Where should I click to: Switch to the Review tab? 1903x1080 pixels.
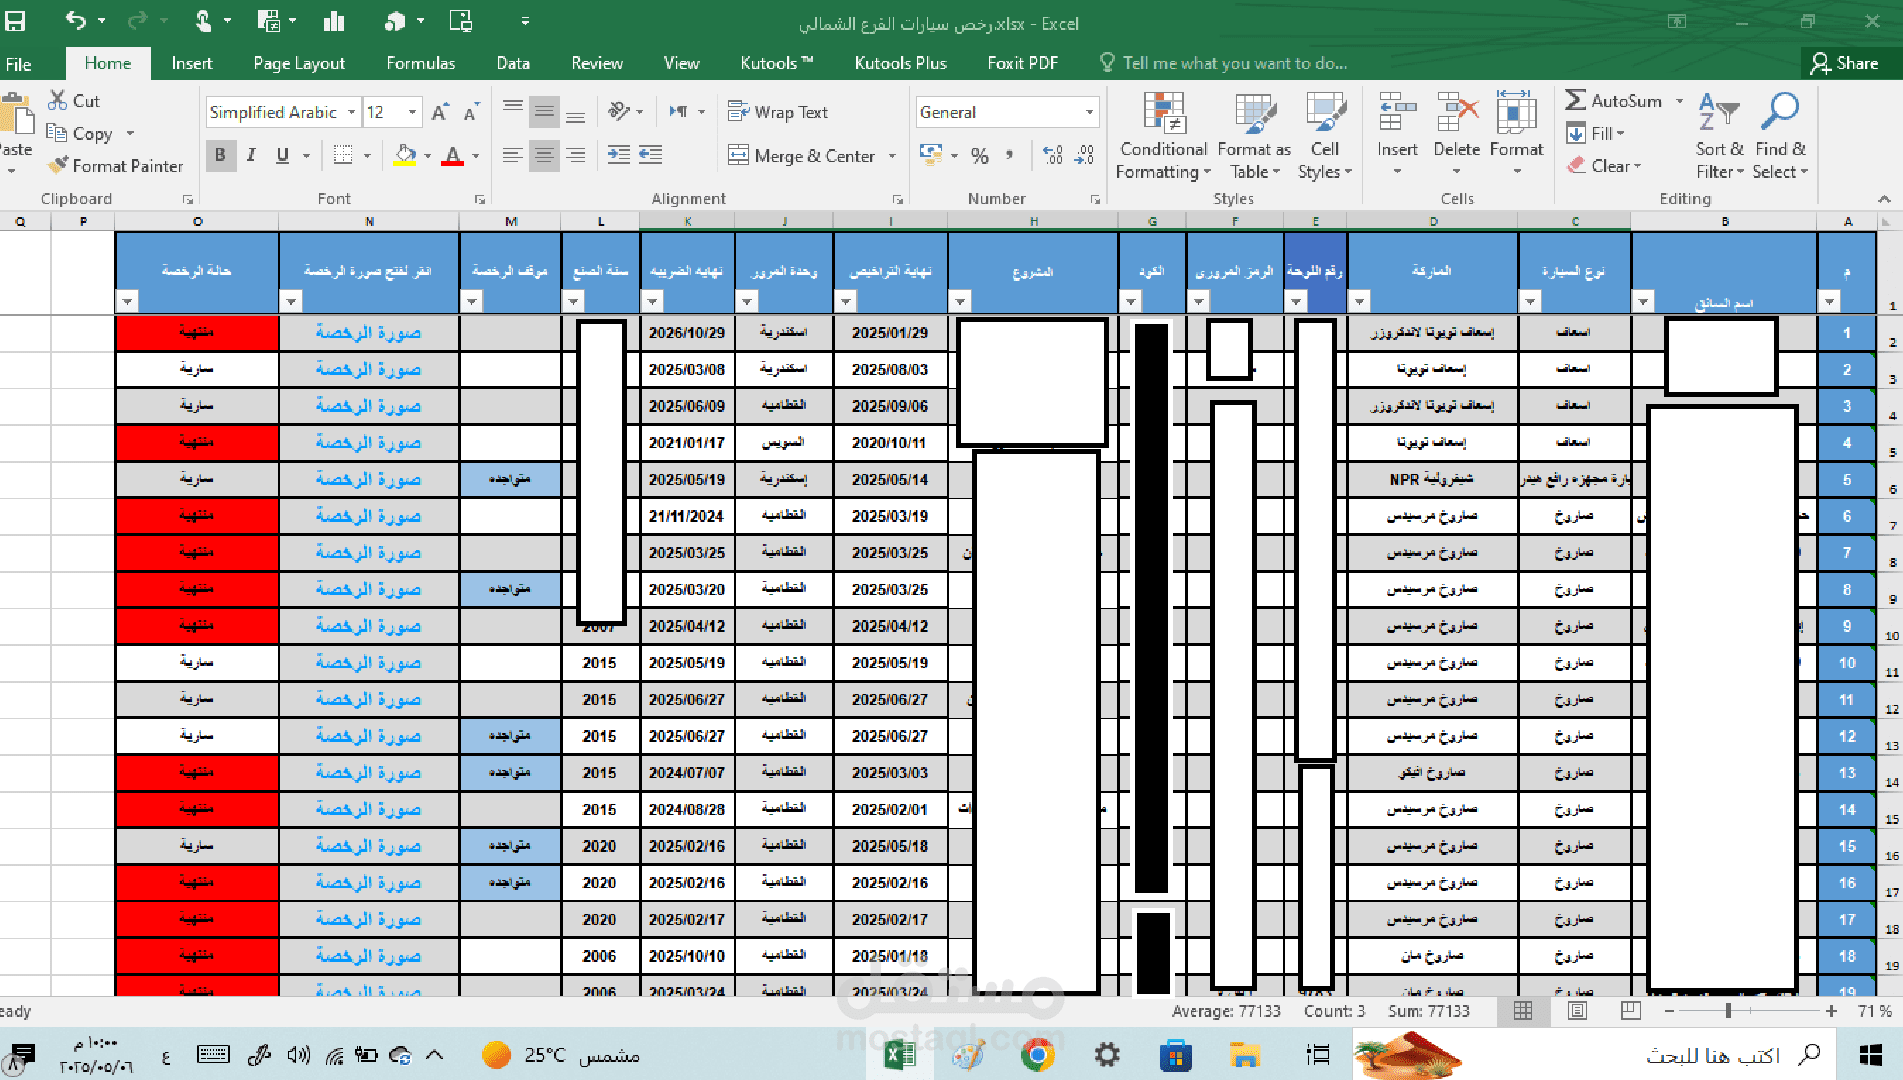(597, 63)
